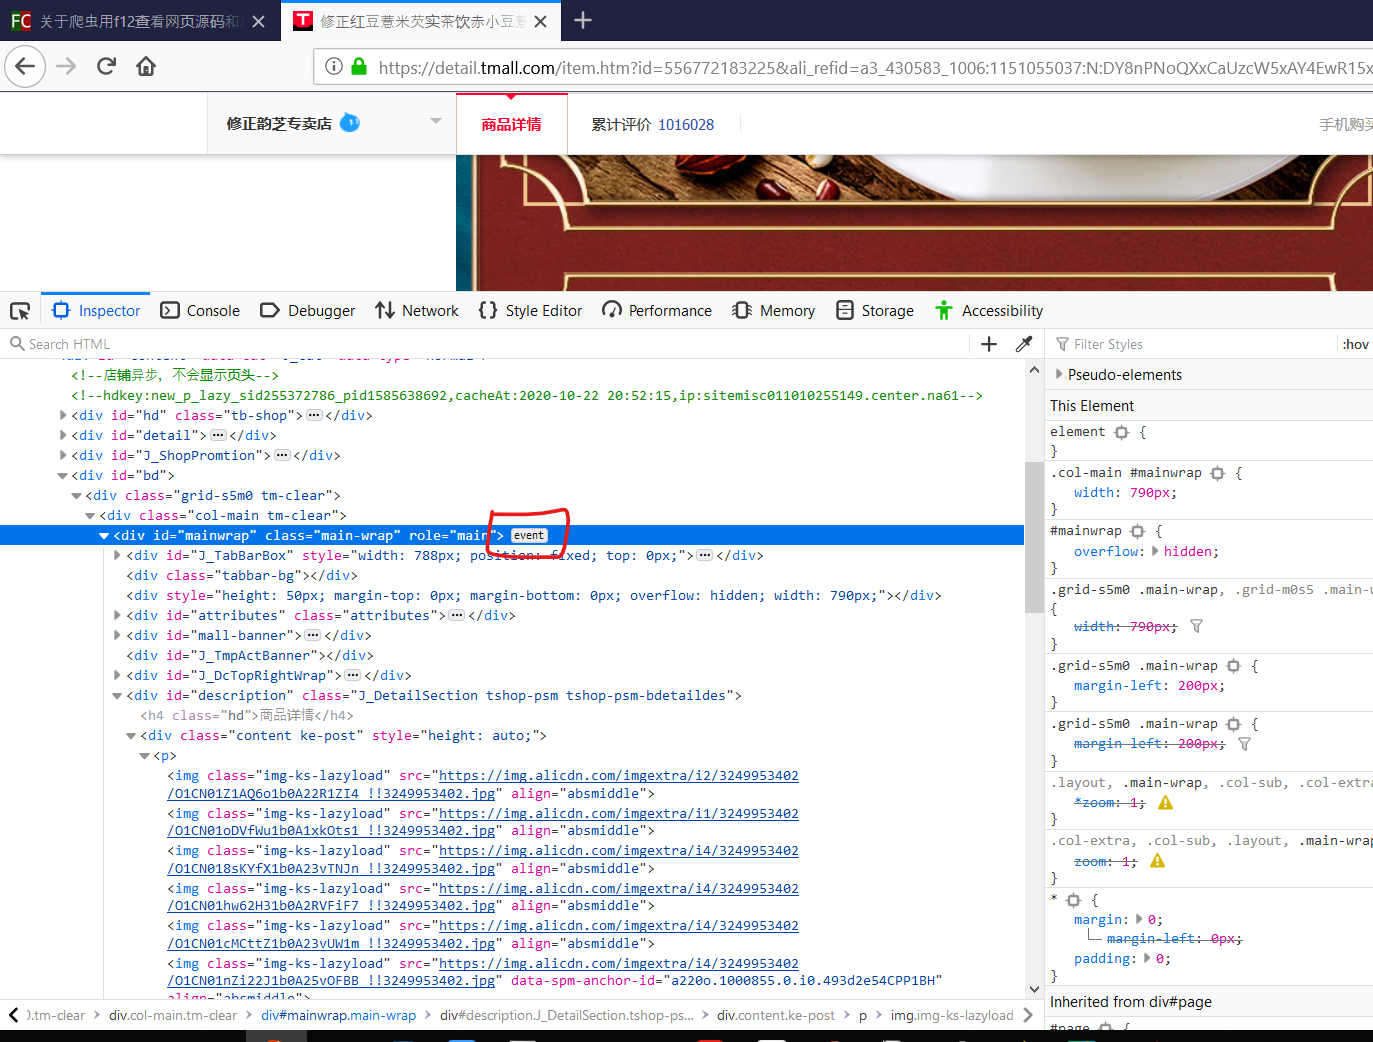Move breadcrumbs right with arrow

1029,1015
